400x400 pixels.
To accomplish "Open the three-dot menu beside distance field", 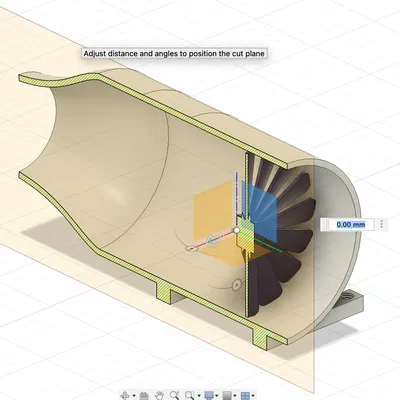I will point(382,224).
